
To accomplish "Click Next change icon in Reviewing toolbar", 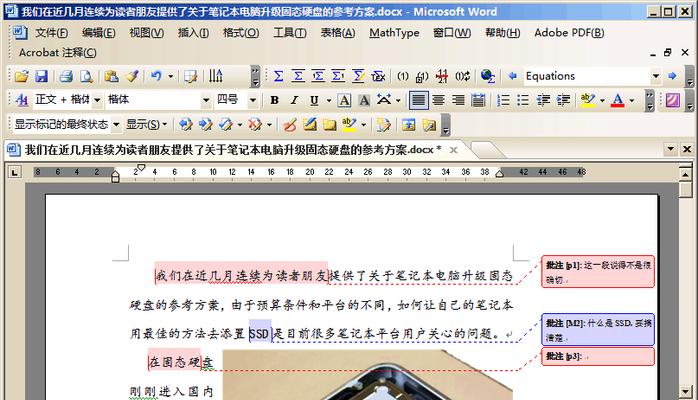I will [205, 125].
